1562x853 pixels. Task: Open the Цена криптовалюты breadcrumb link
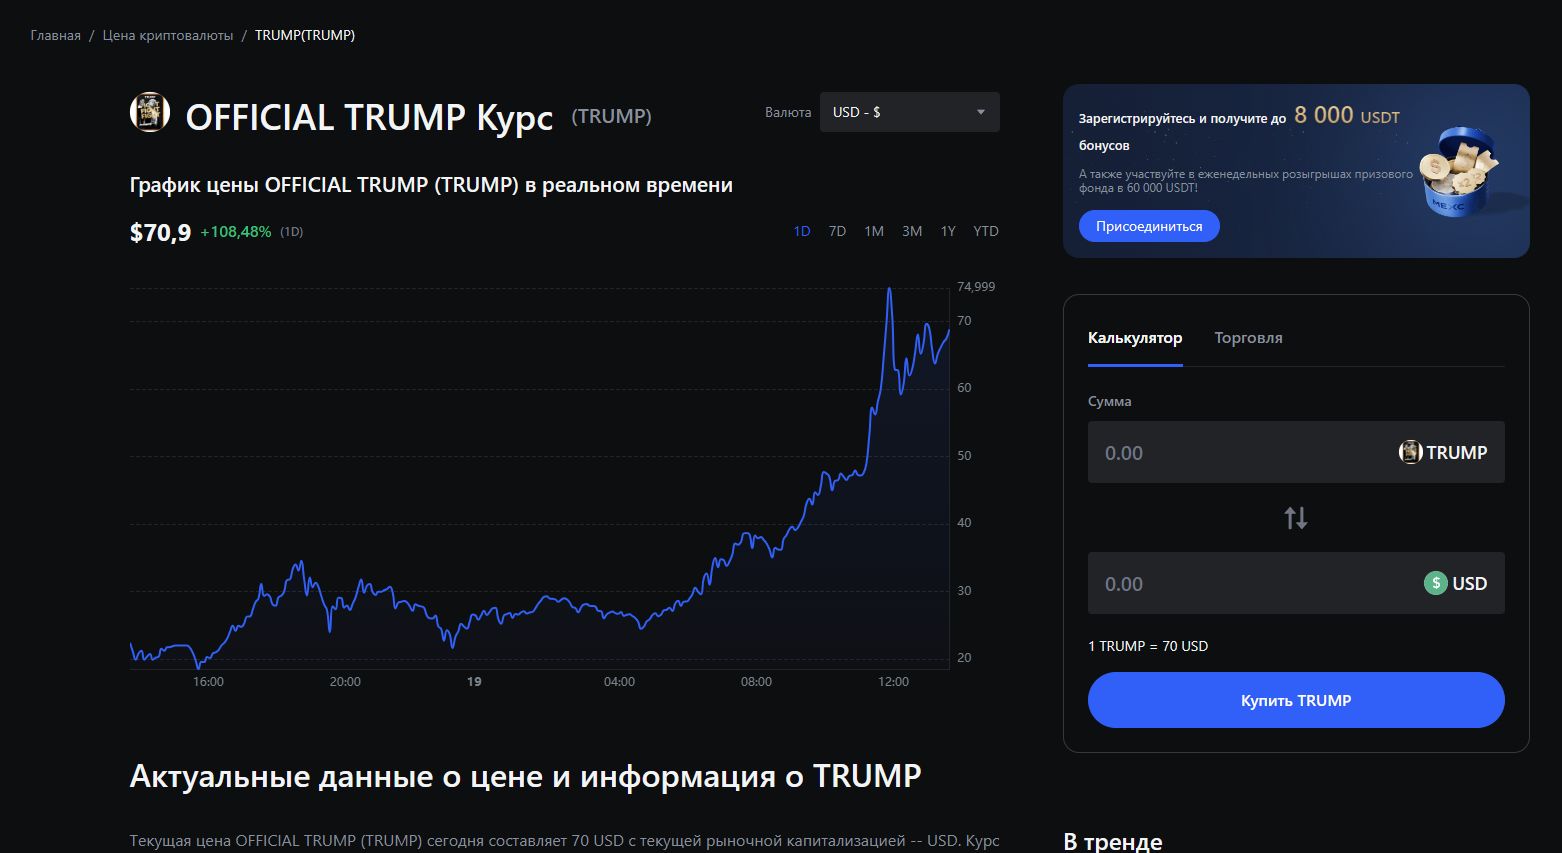coord(168,35)
